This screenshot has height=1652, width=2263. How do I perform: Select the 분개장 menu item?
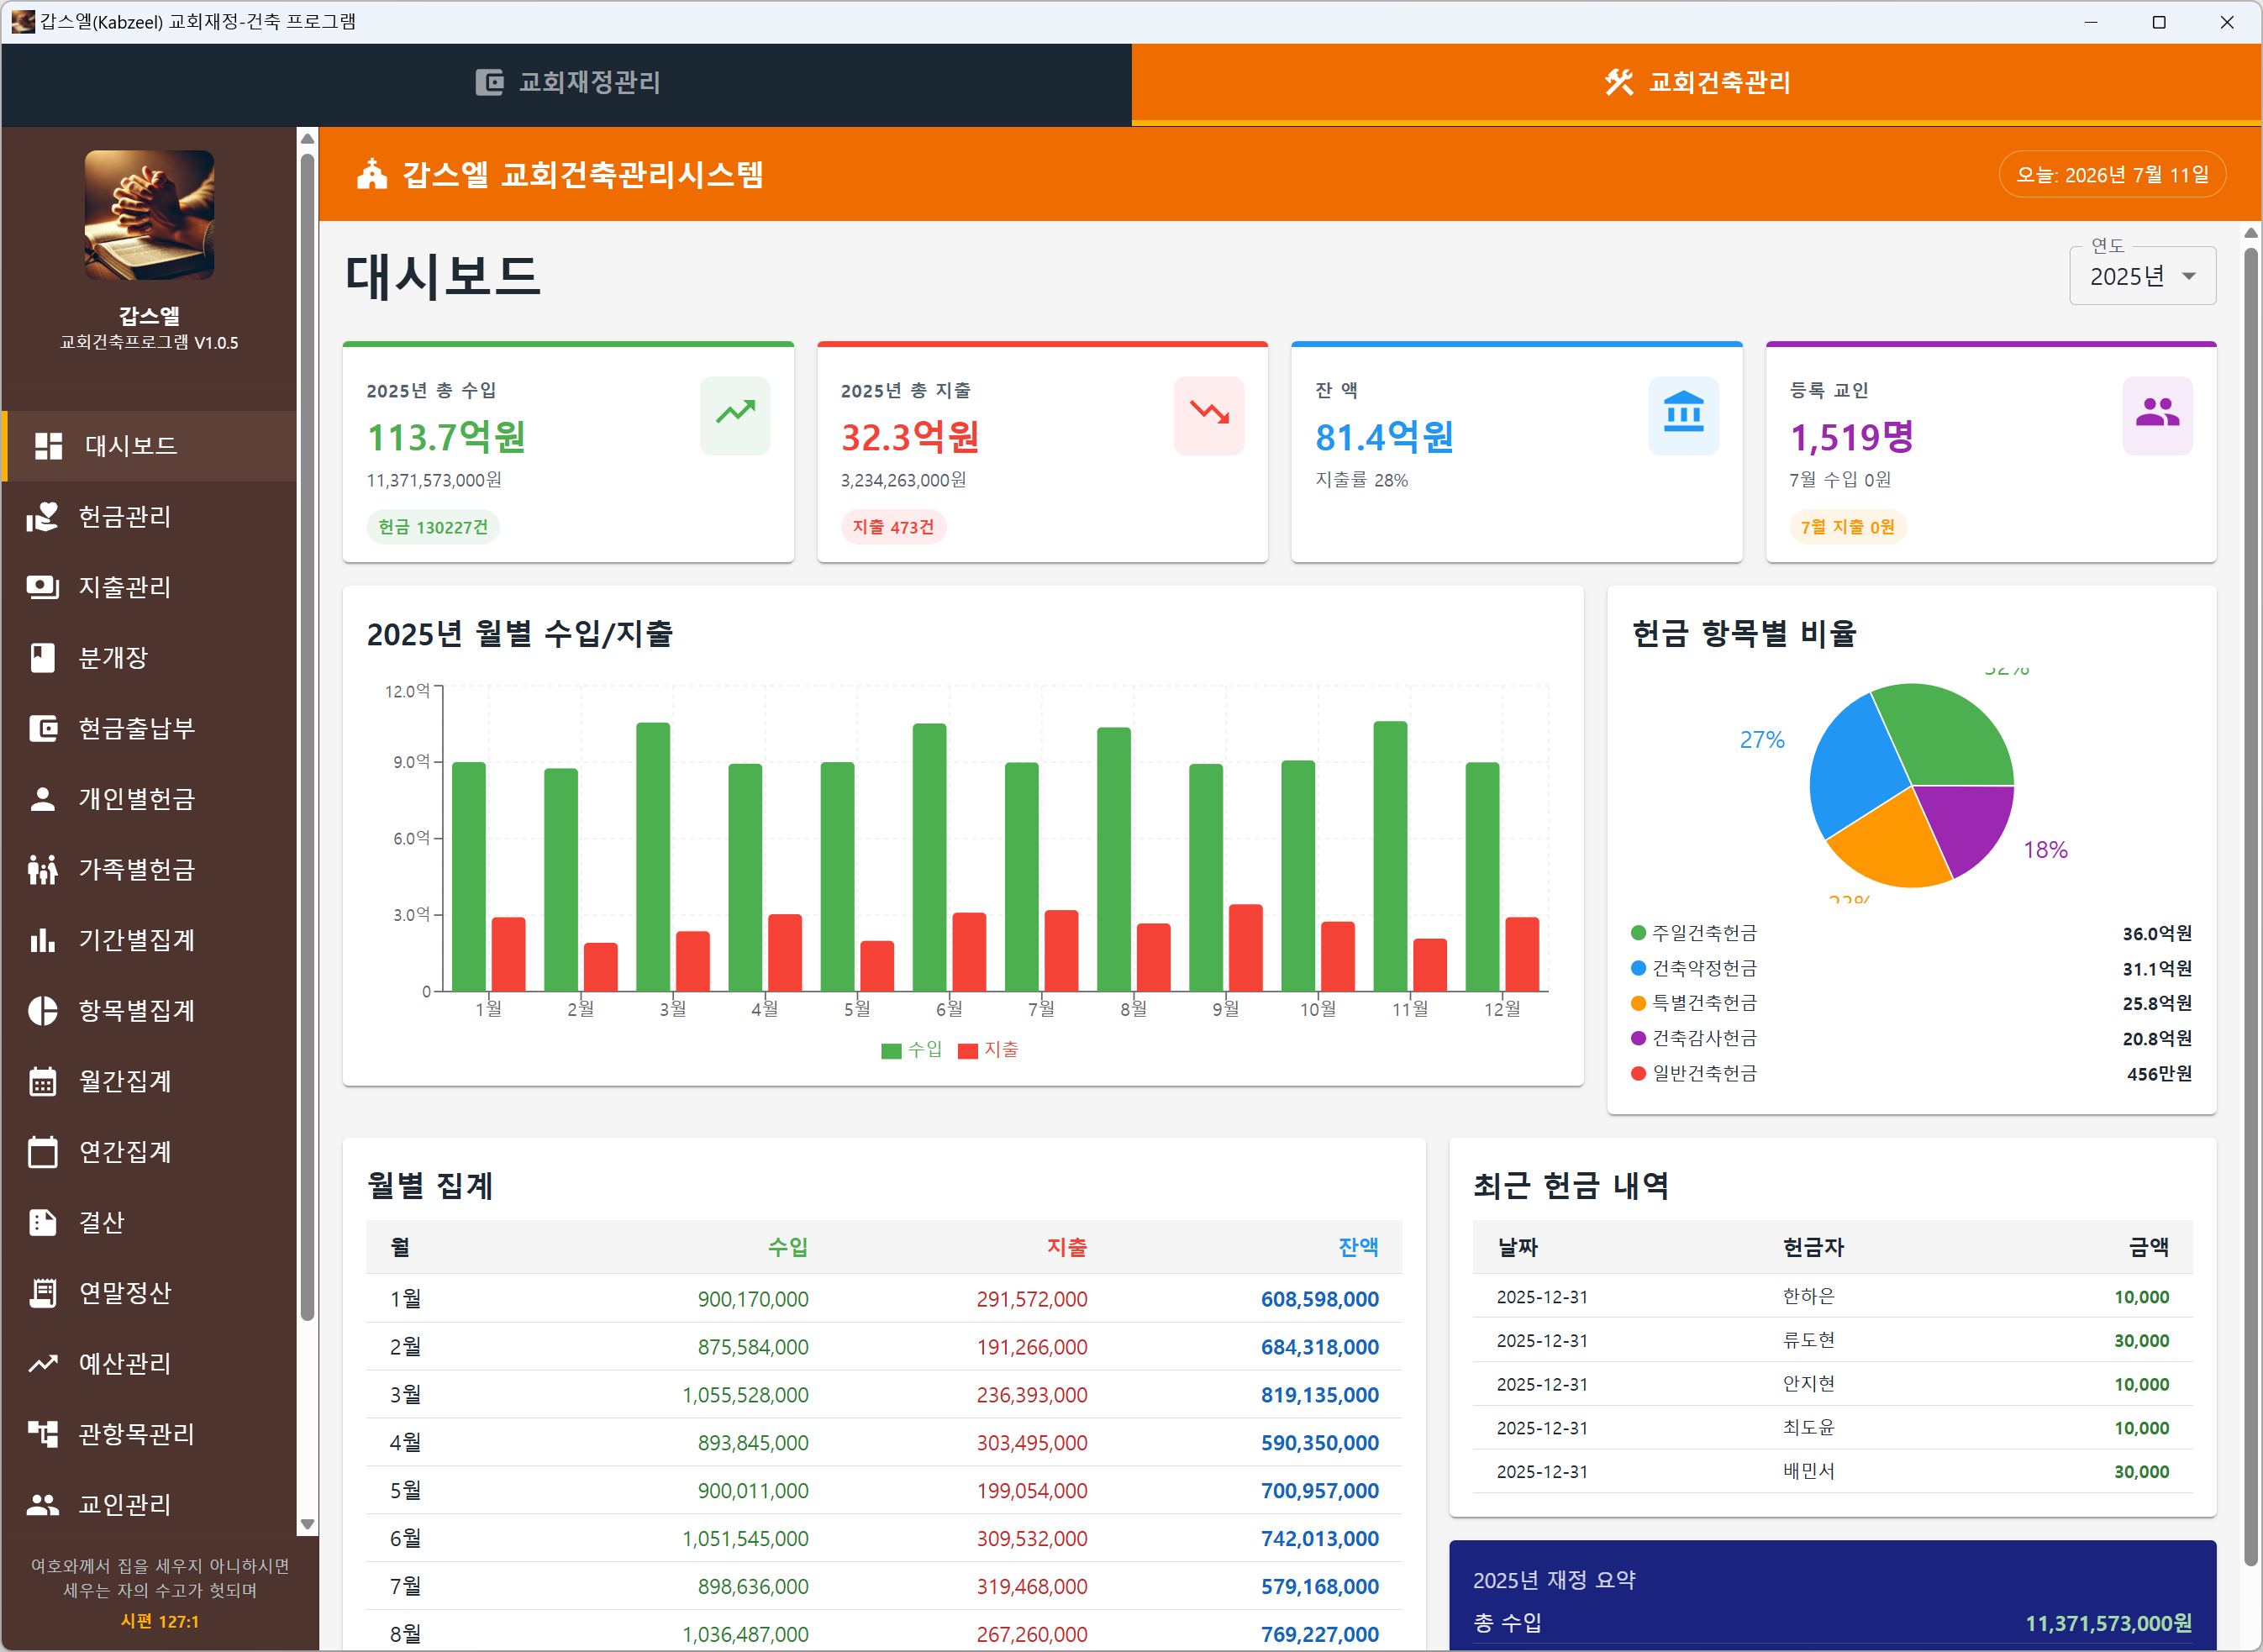pyautogui.click(x=150, y=658)
